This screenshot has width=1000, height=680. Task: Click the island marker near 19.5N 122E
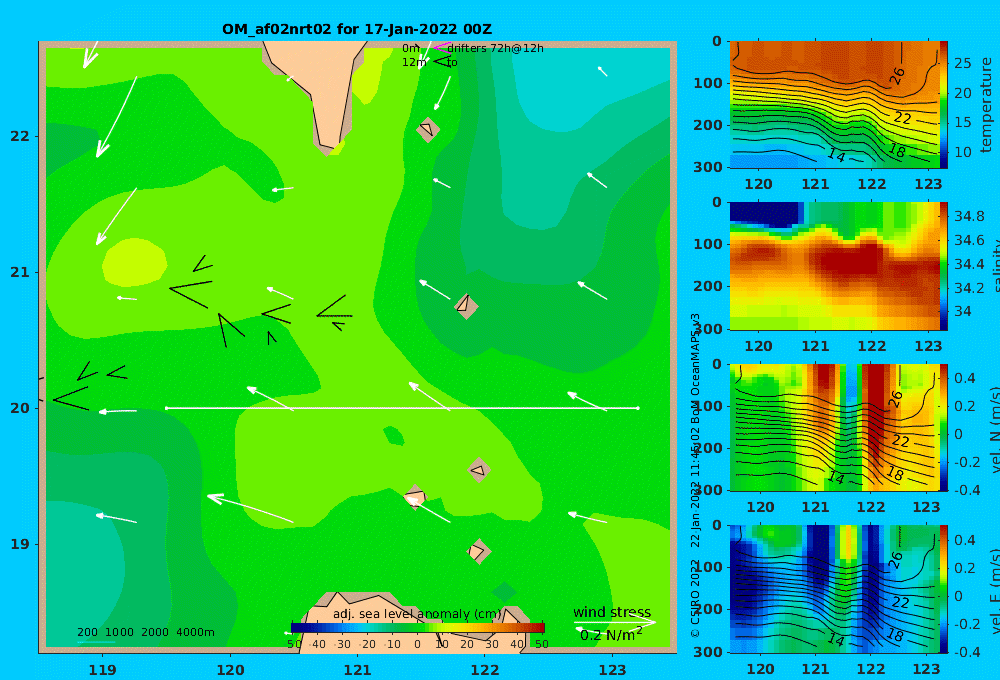[479, 471]
